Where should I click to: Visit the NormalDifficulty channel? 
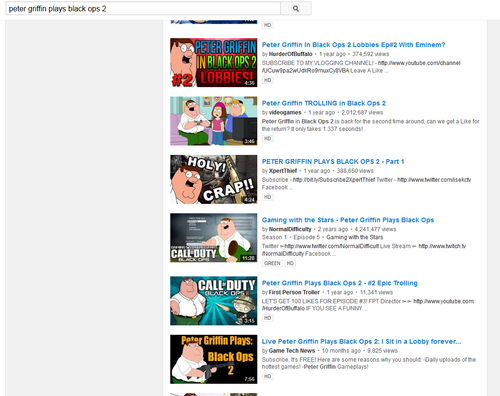coord(290,229)
